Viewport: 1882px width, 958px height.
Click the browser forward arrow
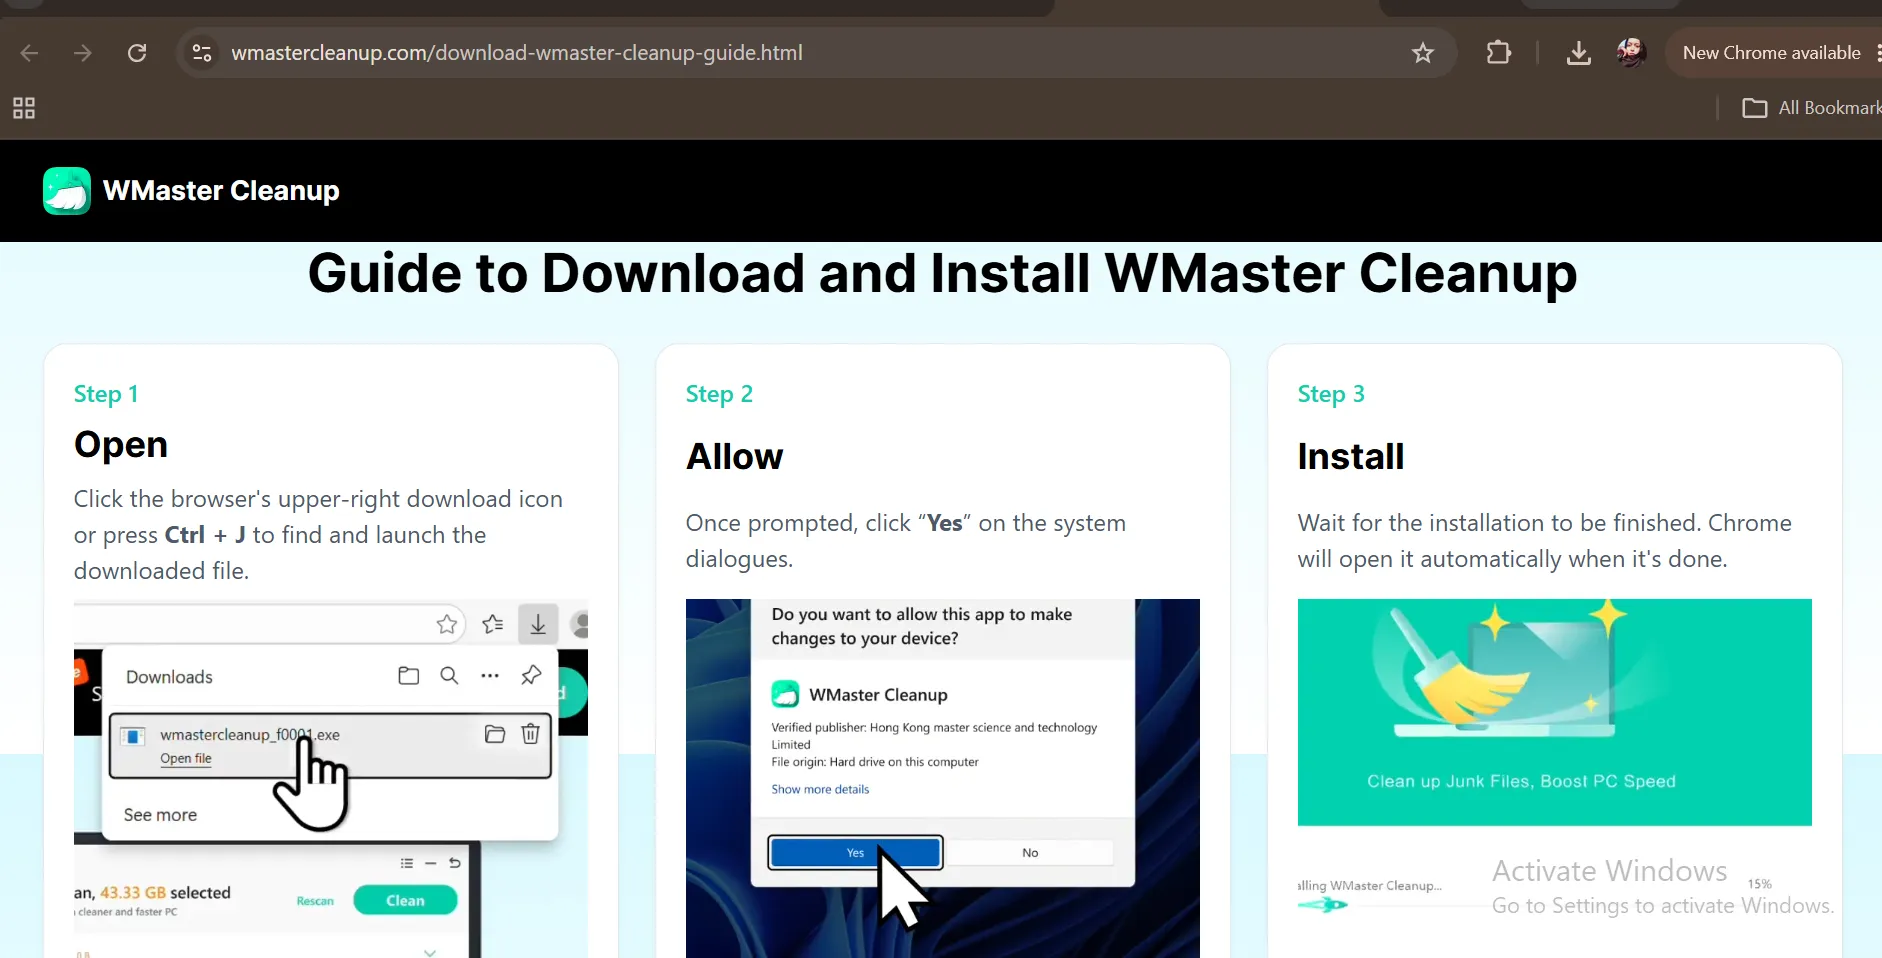83,53
